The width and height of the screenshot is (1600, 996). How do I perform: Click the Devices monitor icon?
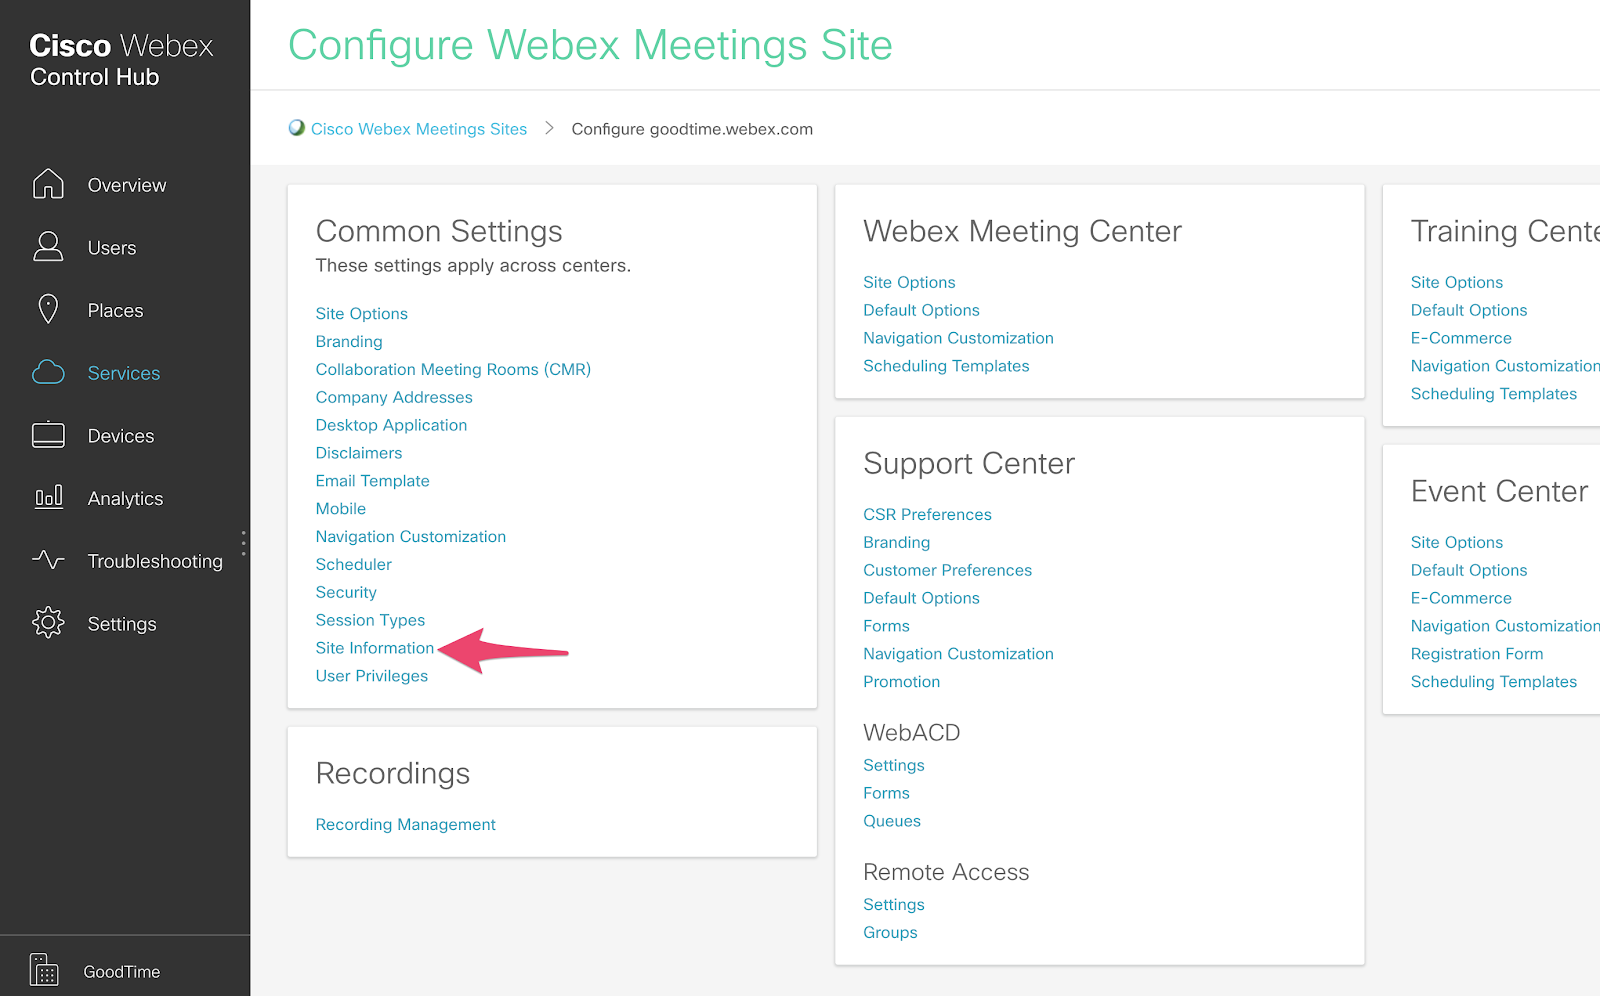click(x=48, y=436)
